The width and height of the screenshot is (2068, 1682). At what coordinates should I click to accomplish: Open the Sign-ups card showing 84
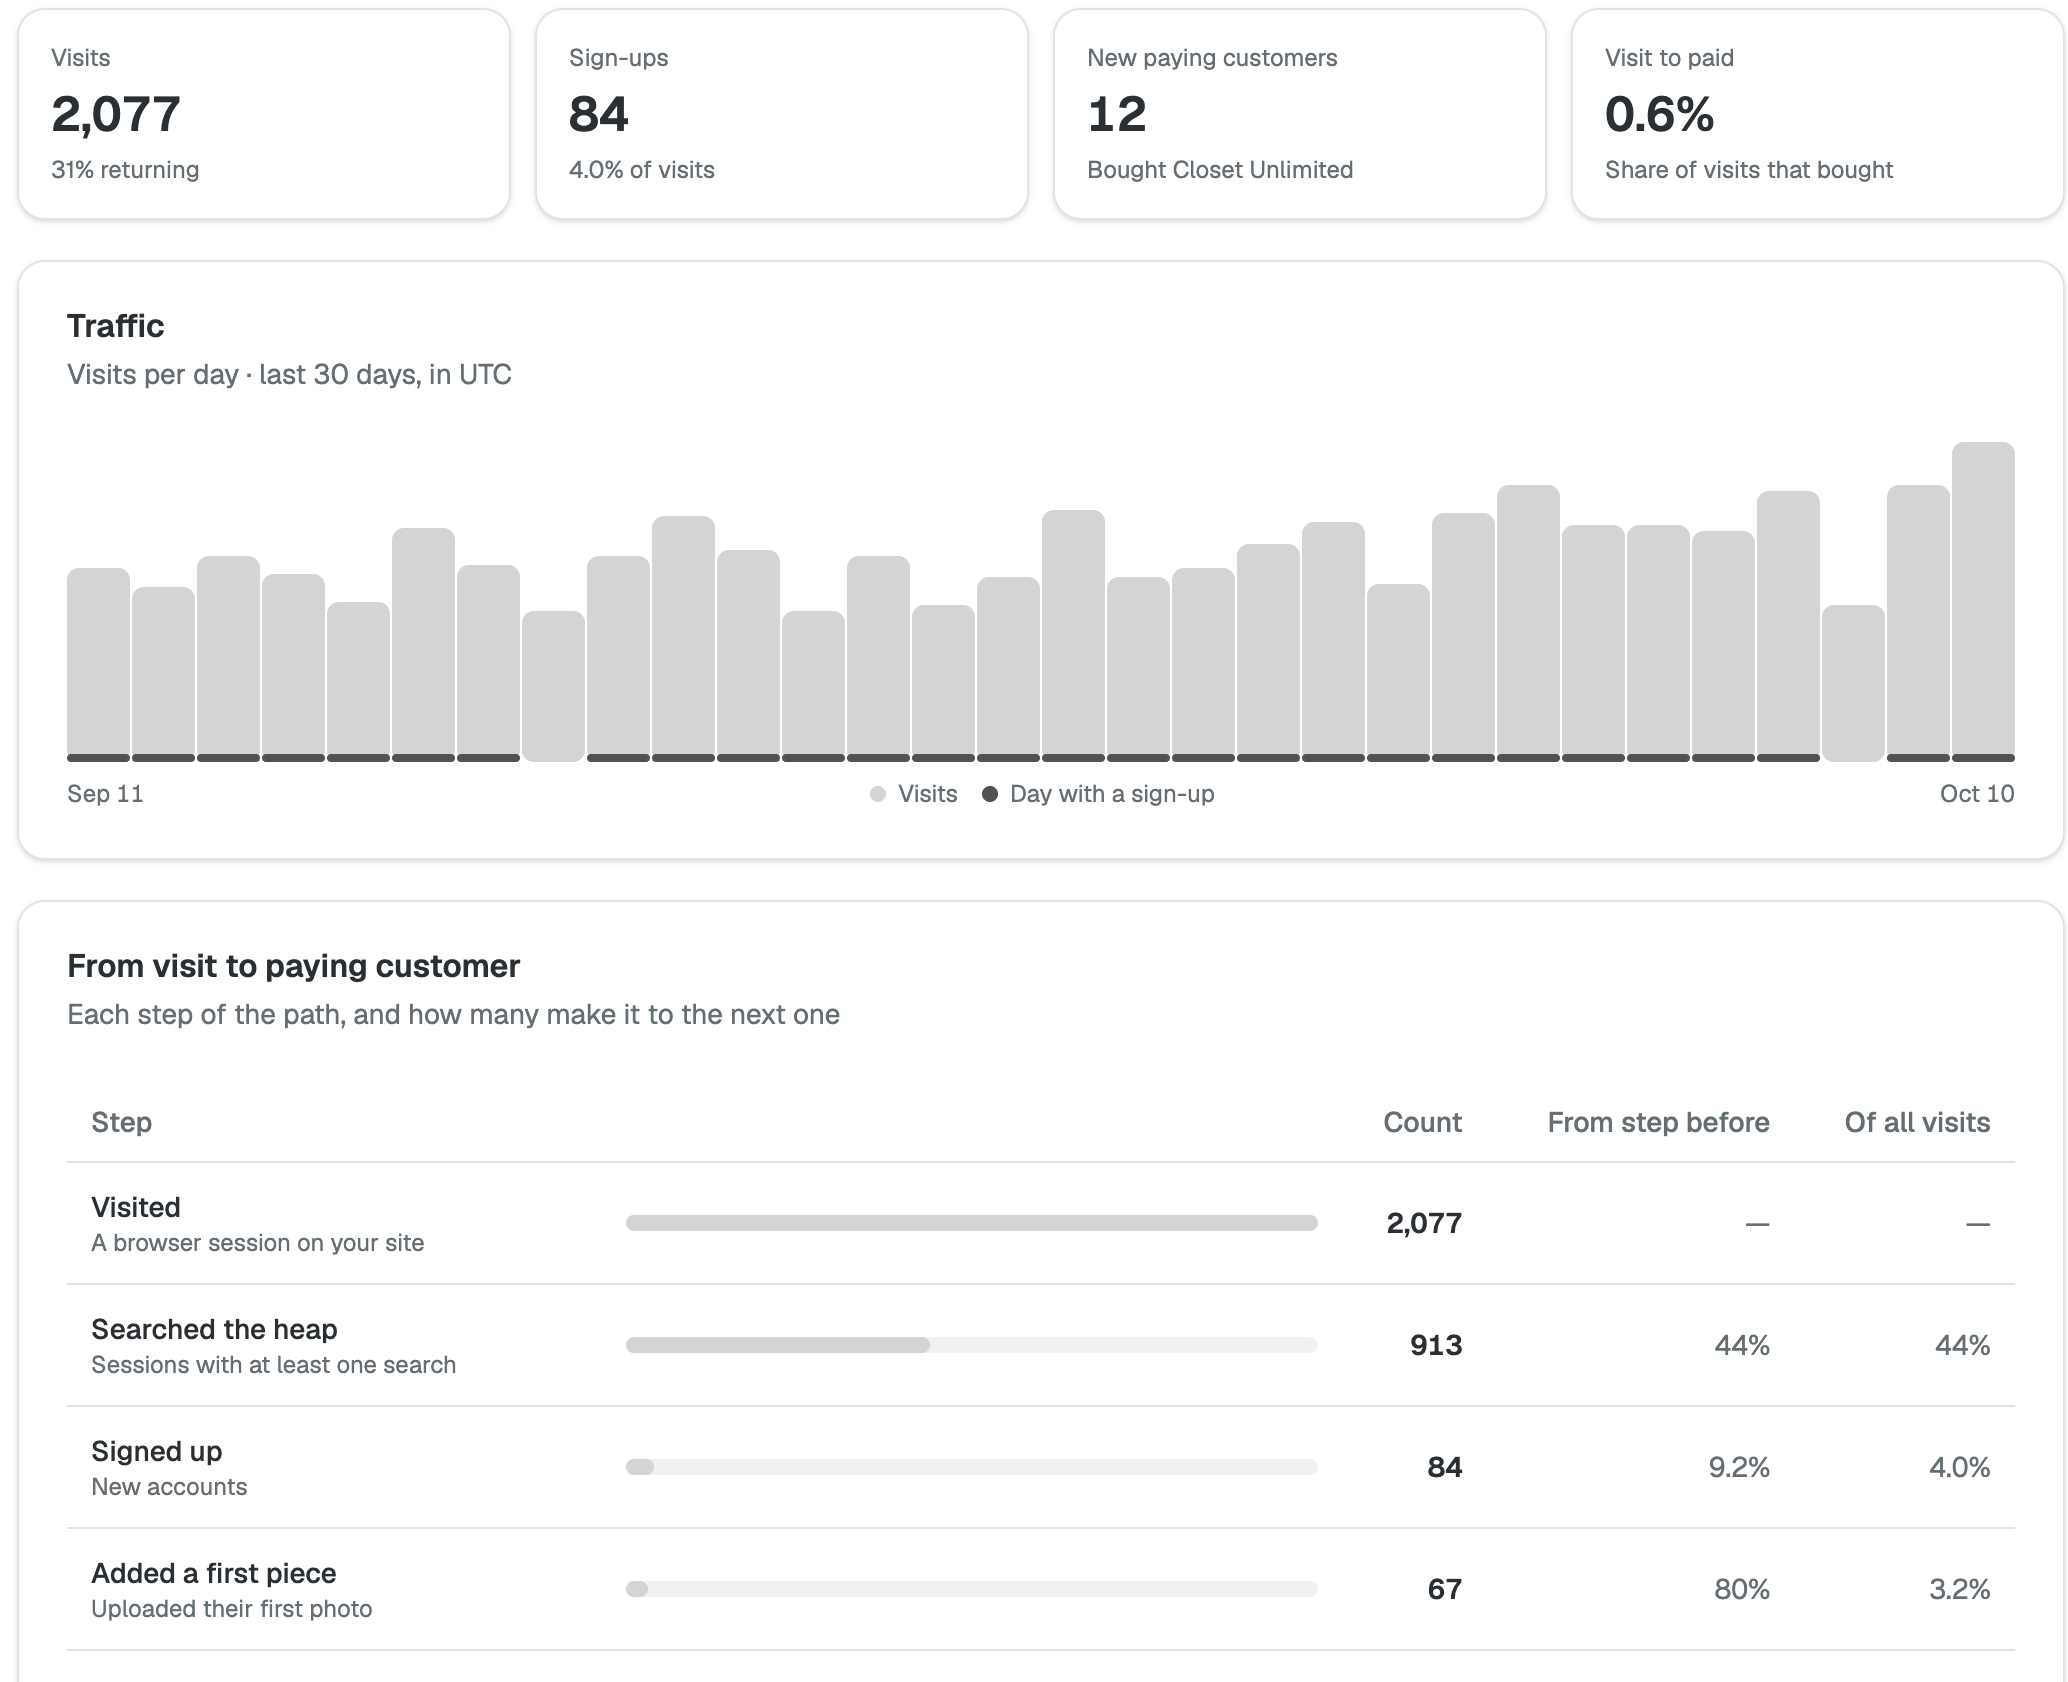click(782, 114)
